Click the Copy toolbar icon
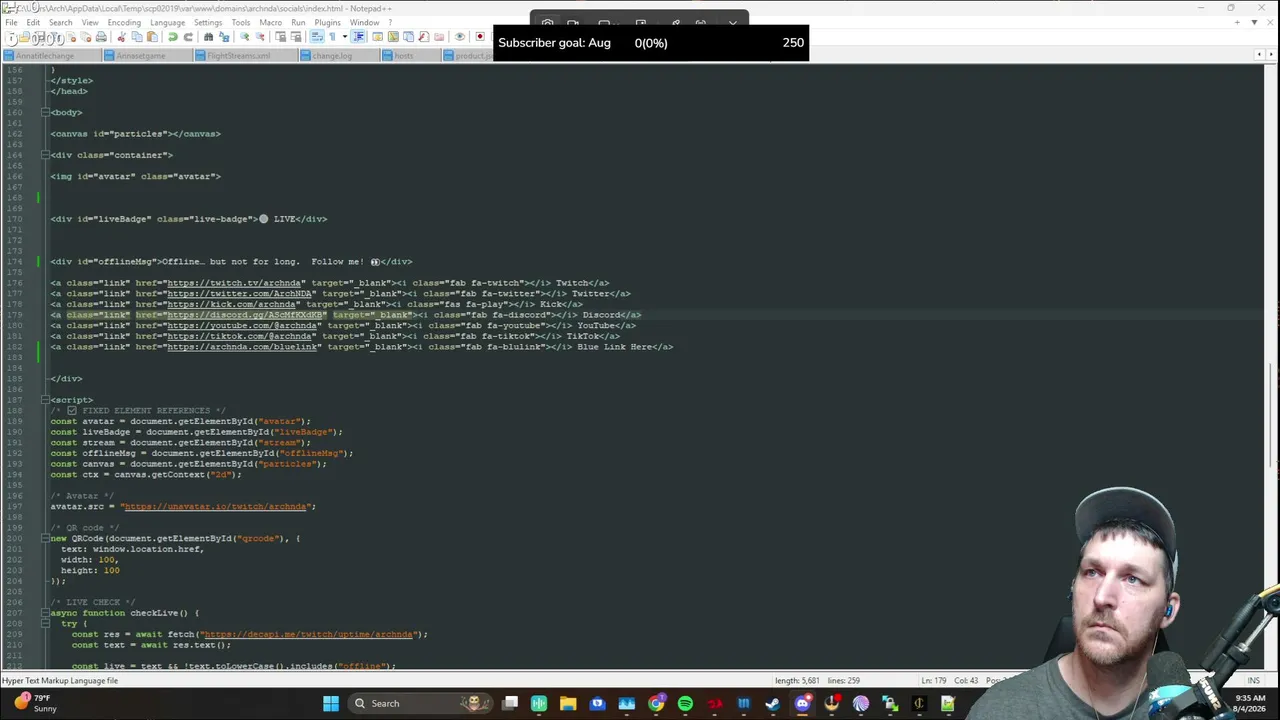Screen dimensions: 1280x720 (x=137, y=37)
